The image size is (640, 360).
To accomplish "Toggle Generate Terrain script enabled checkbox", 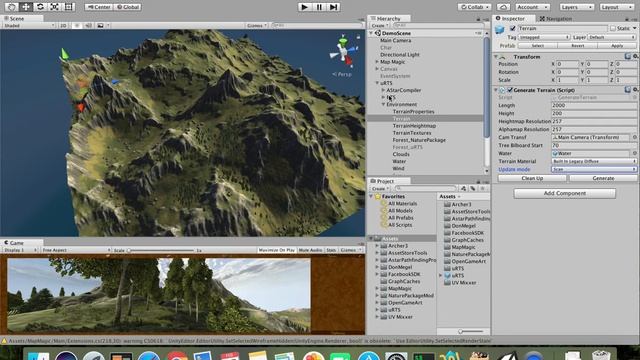I will click(x=510, y=90).
